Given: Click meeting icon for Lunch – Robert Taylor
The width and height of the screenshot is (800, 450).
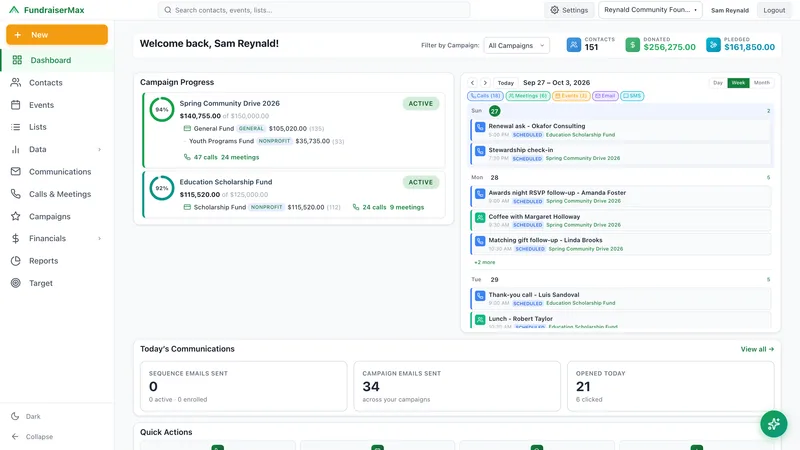Looking at the screenshot, I should click(480, 320).
